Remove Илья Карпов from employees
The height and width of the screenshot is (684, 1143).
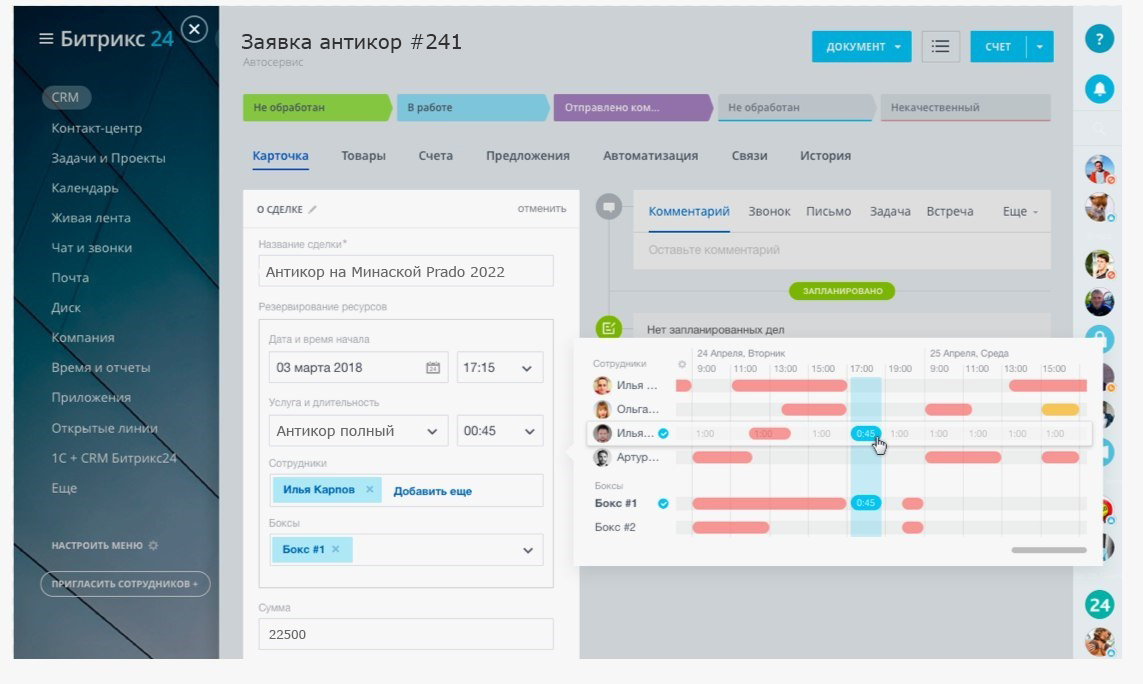(370, 489)
